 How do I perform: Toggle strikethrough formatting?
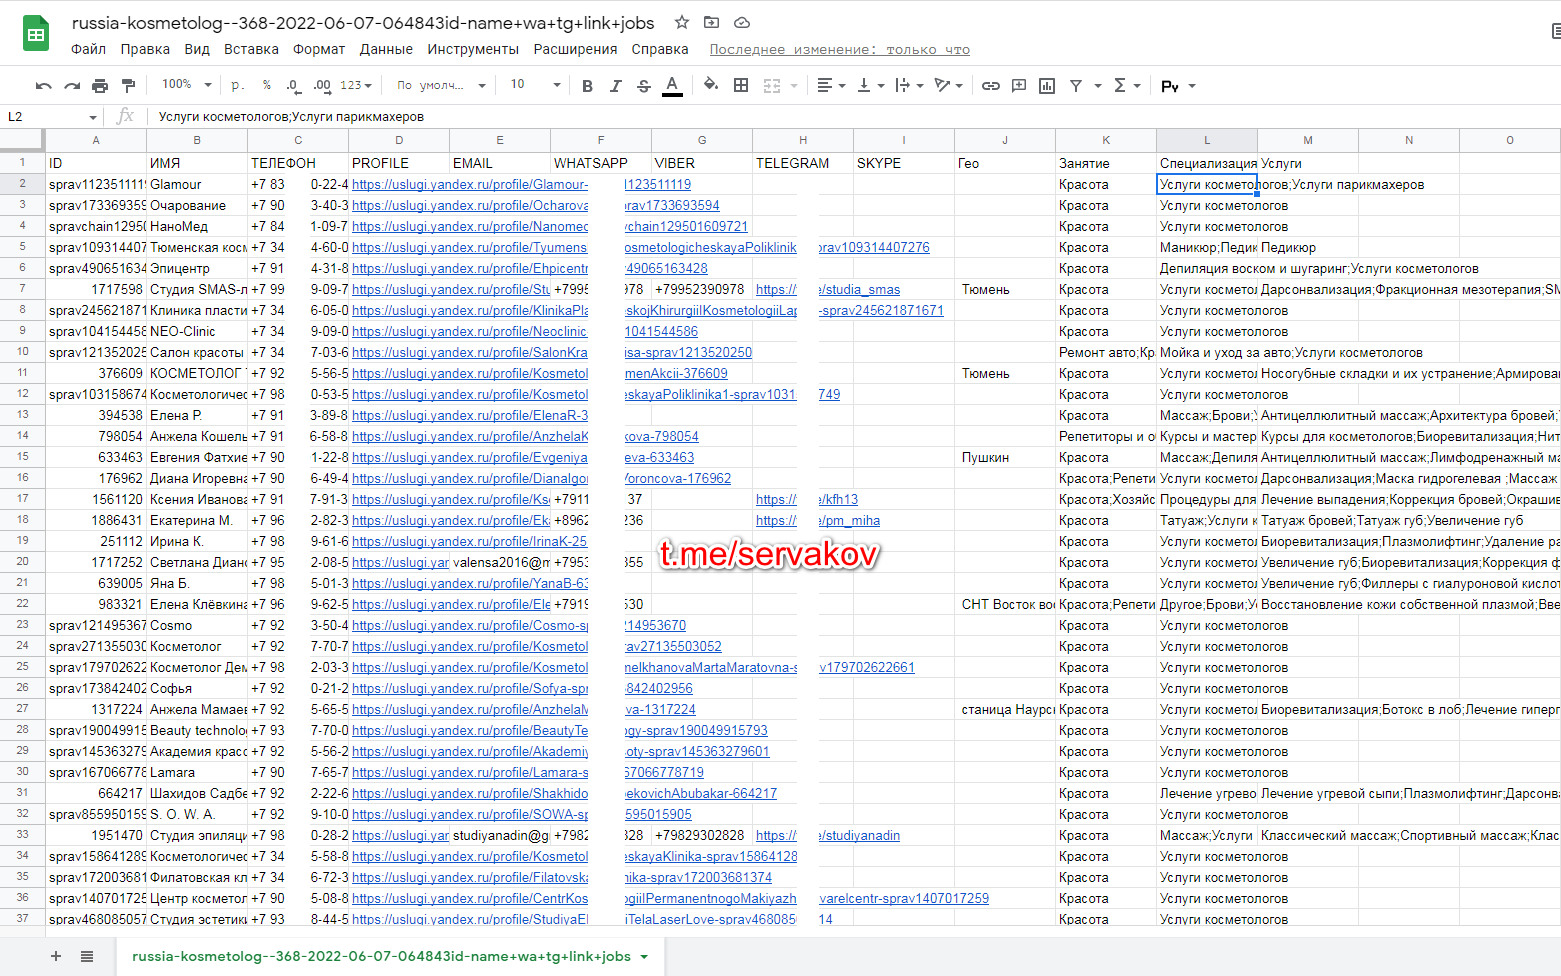click(x=643, y=86)
